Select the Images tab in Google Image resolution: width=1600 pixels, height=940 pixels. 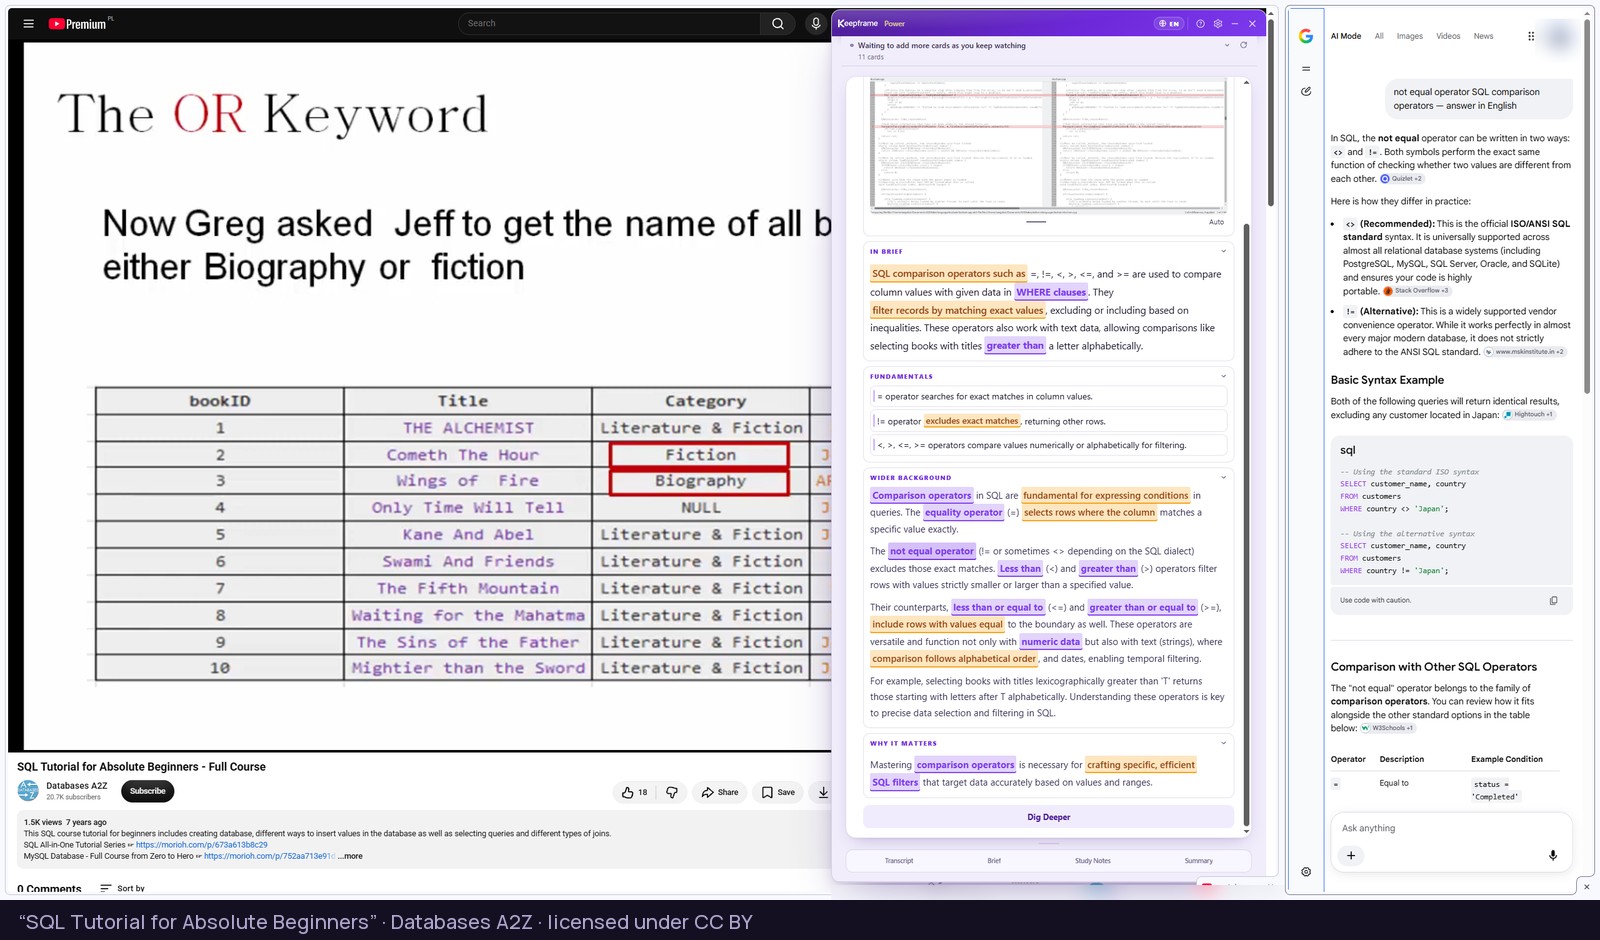1410,36
